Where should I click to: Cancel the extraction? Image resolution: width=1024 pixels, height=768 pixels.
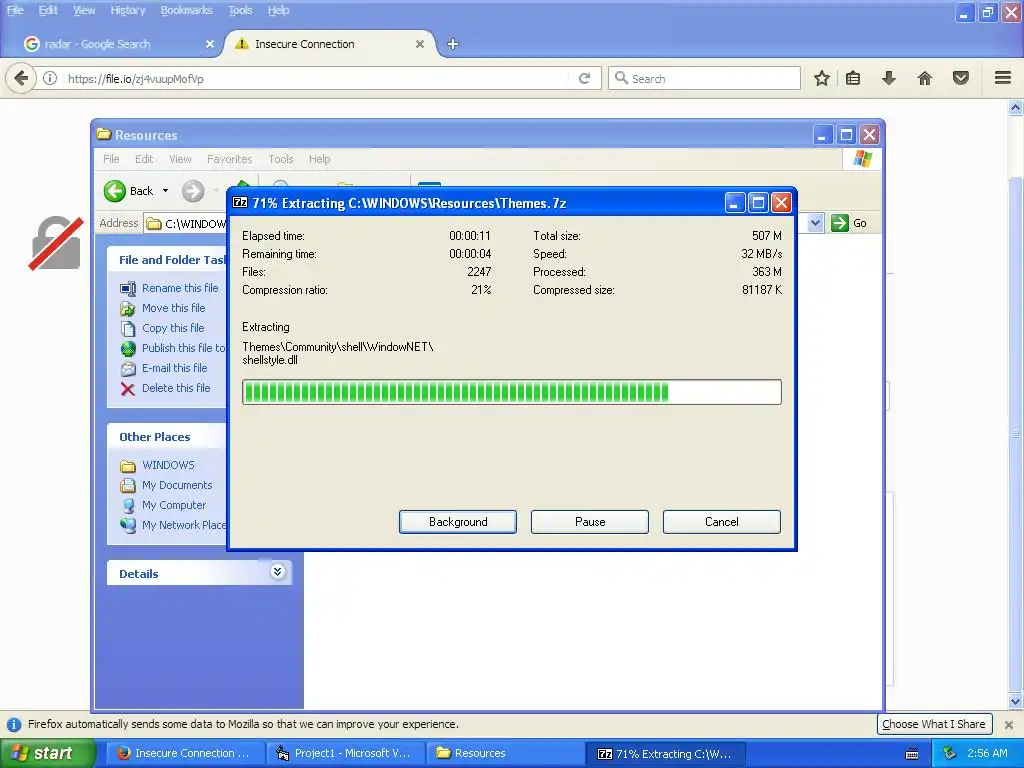(x=722, y=522)
